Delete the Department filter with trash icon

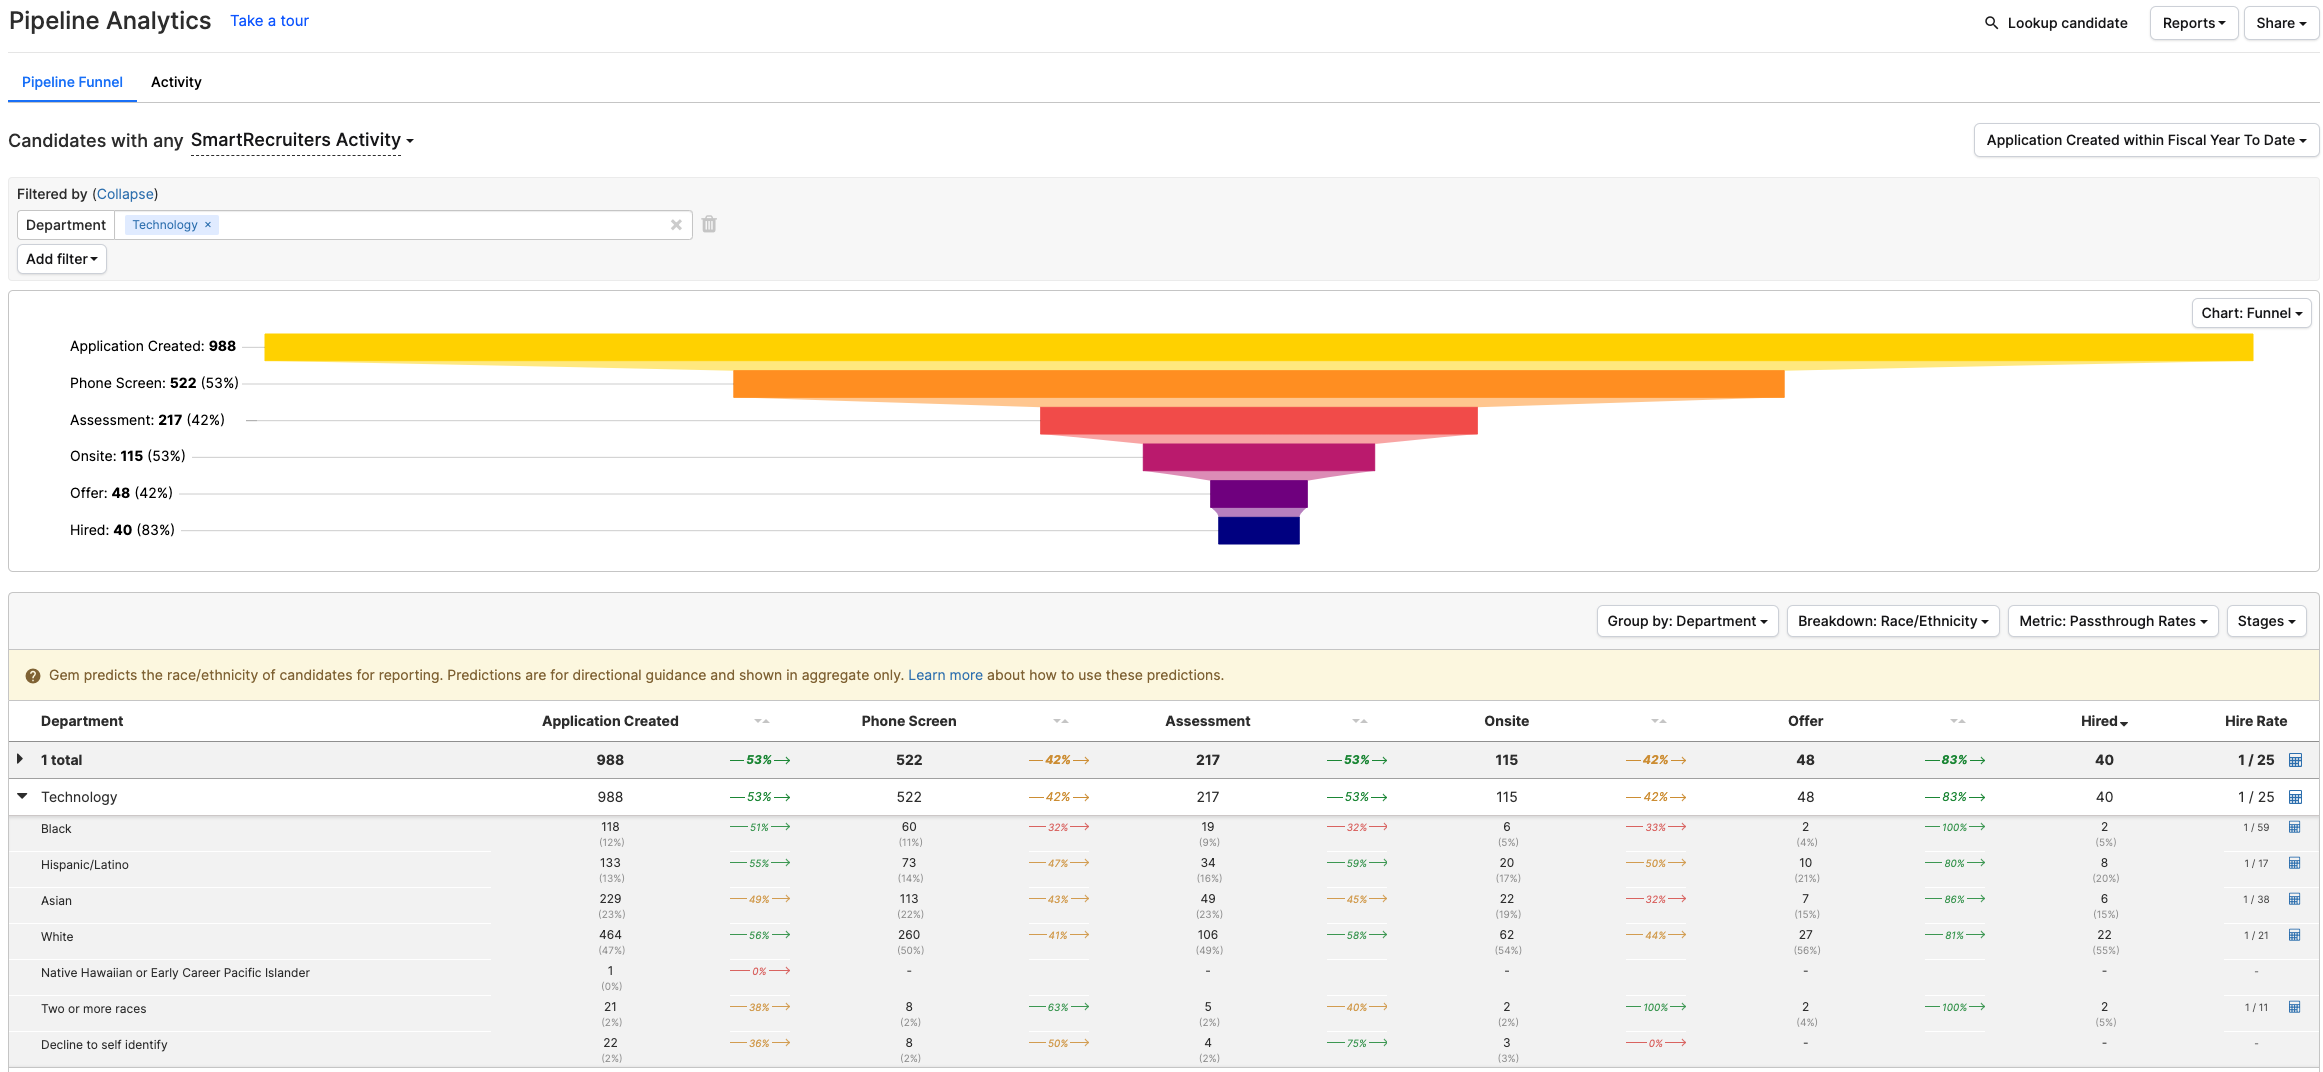tap(709, 225)
